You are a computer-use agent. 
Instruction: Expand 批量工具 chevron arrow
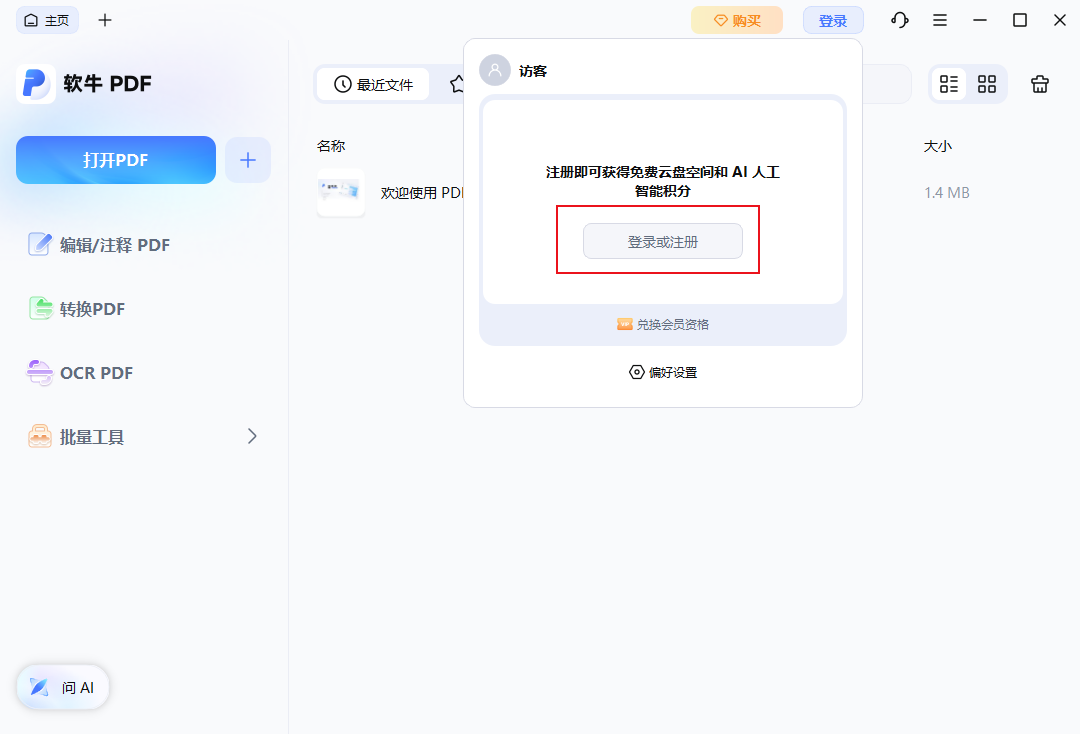(x=252, y=436)
